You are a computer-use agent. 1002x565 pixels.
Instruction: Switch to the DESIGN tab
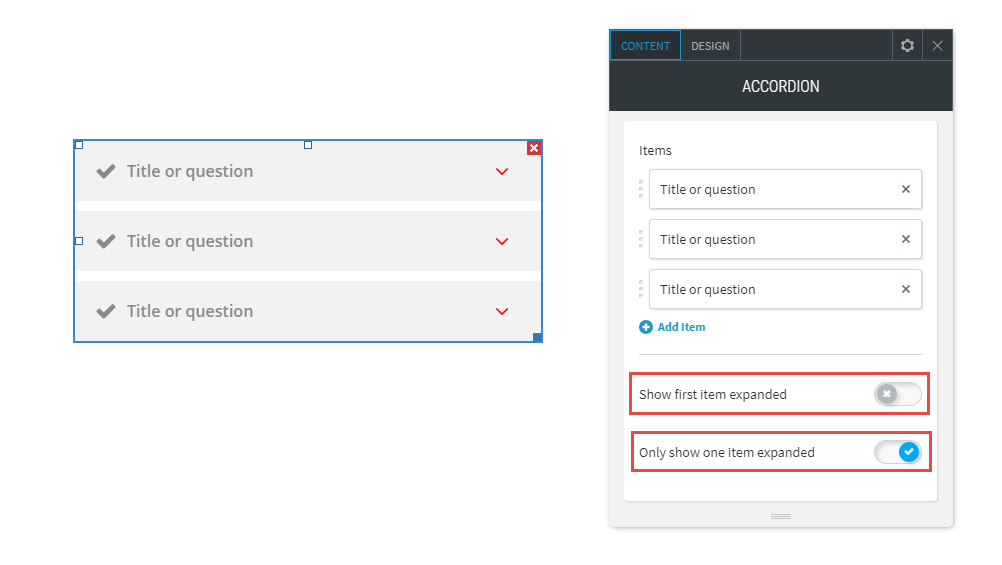710,46
